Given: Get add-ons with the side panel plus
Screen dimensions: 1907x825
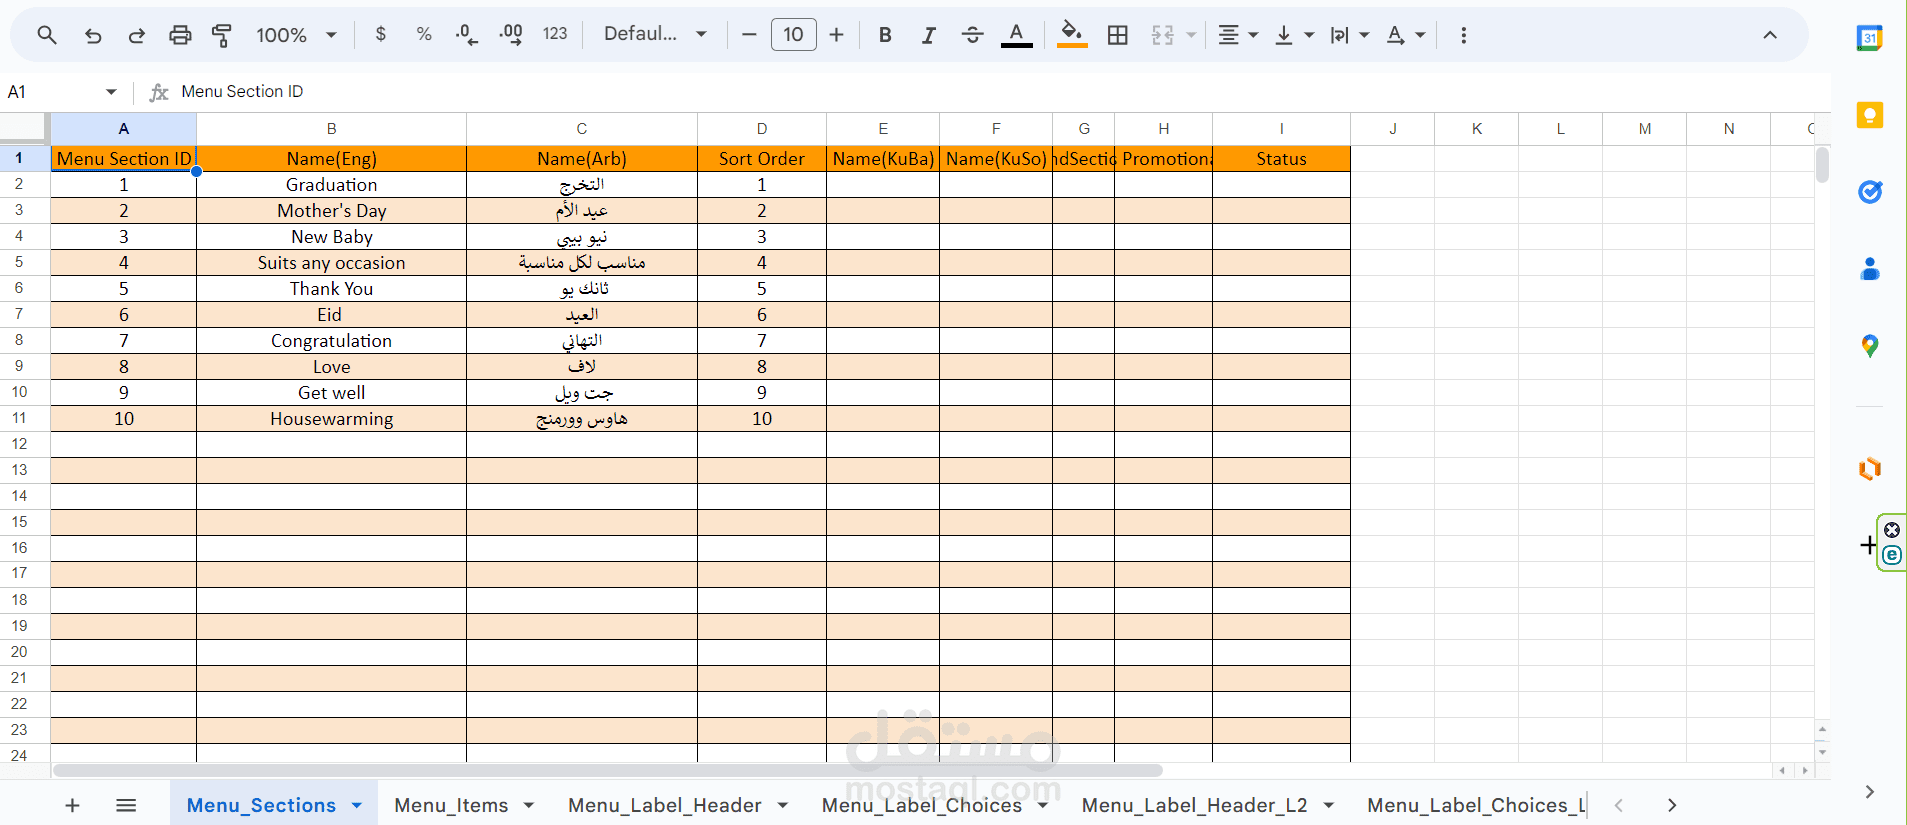Looking at the screenshot, I should click(1868, 545).
